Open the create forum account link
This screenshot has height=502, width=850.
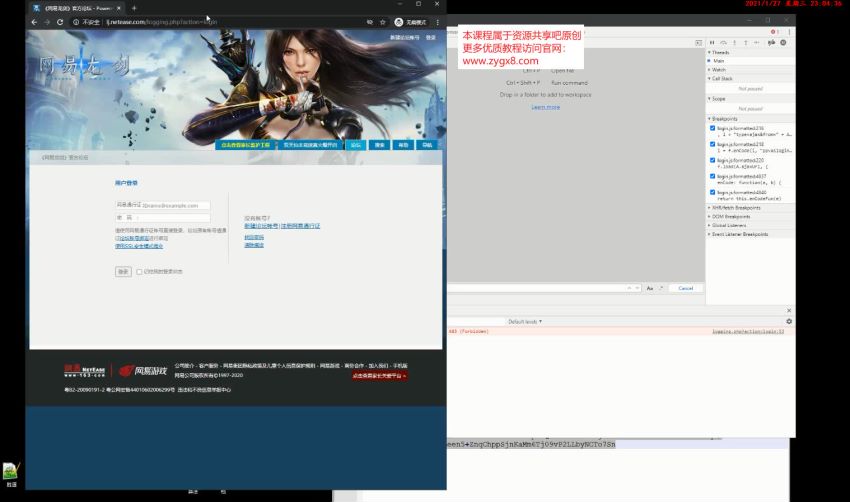point(261,226)
